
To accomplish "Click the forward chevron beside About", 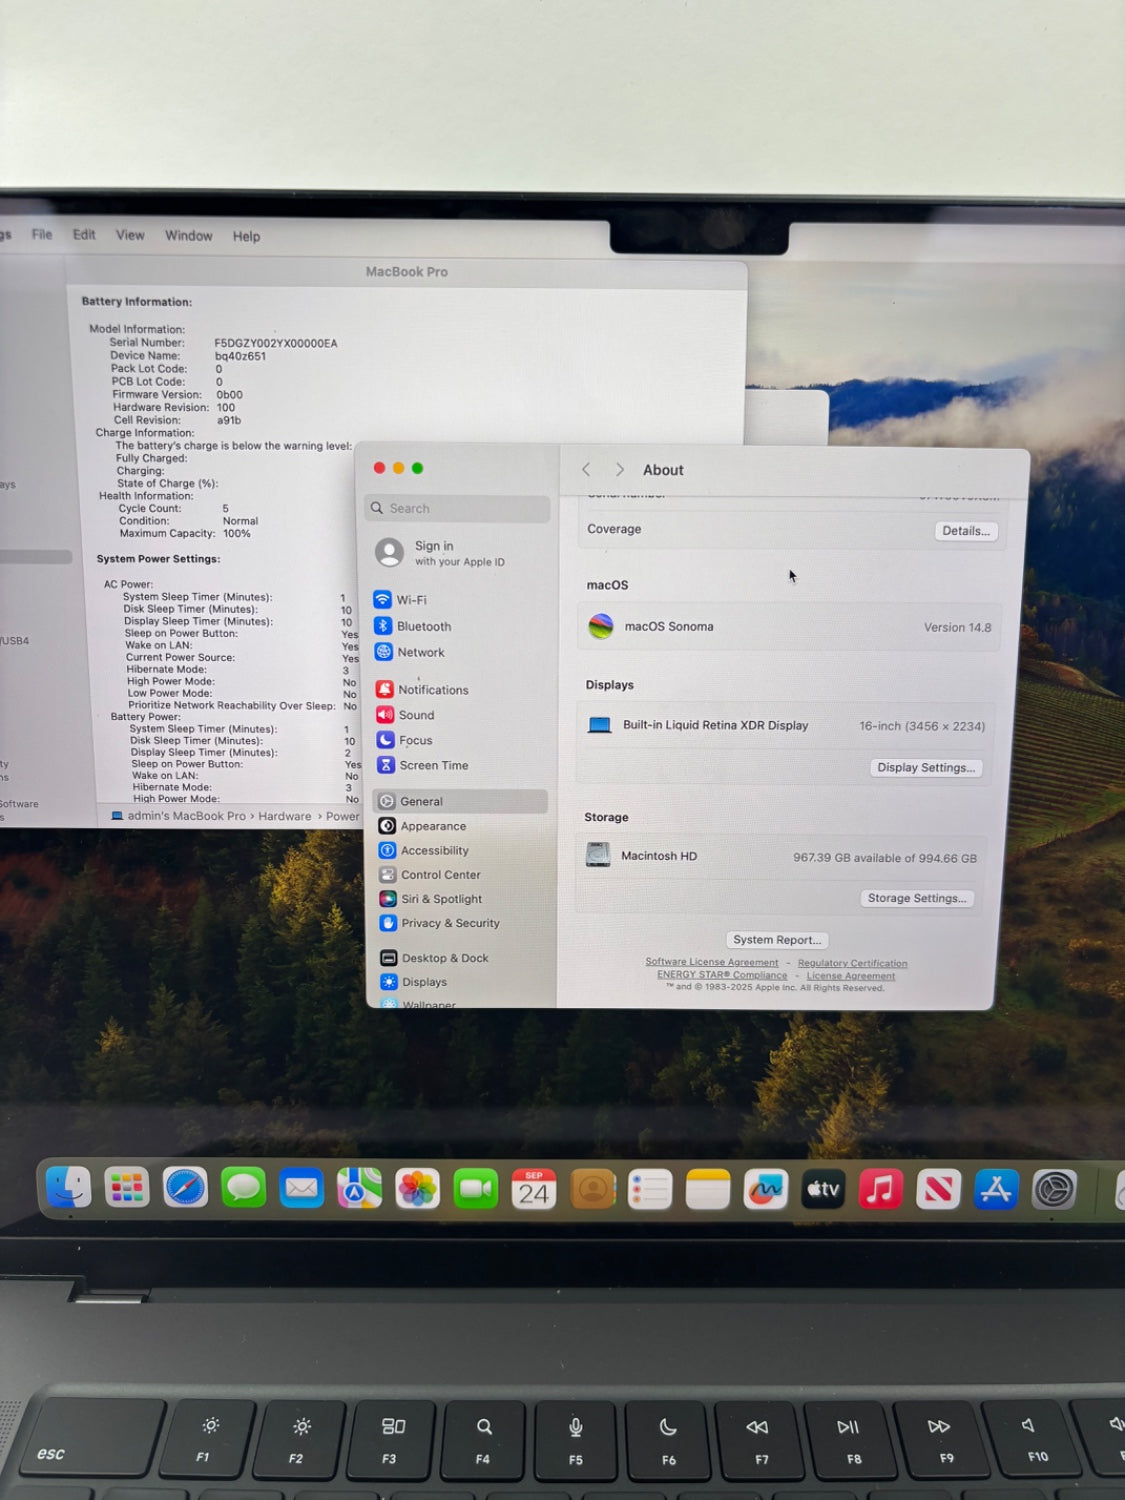I will pos(620,470).
